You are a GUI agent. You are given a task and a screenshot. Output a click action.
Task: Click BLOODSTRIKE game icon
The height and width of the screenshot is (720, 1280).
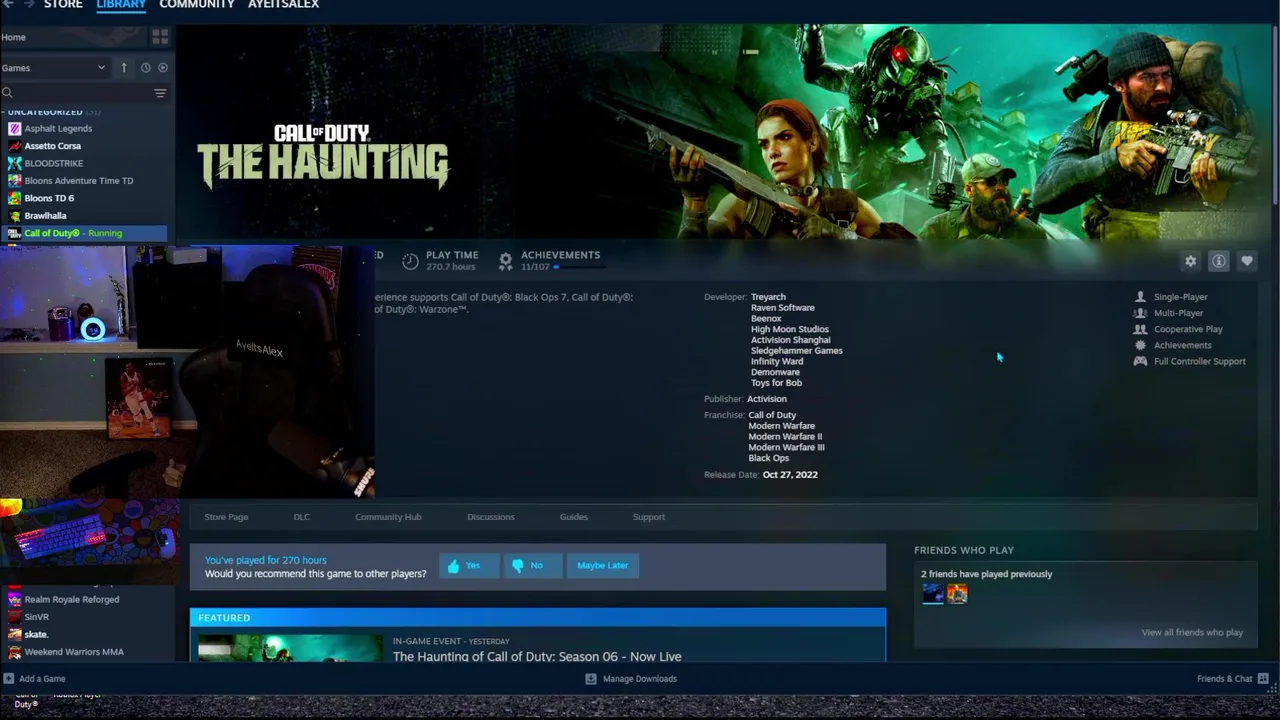[14, 163]
